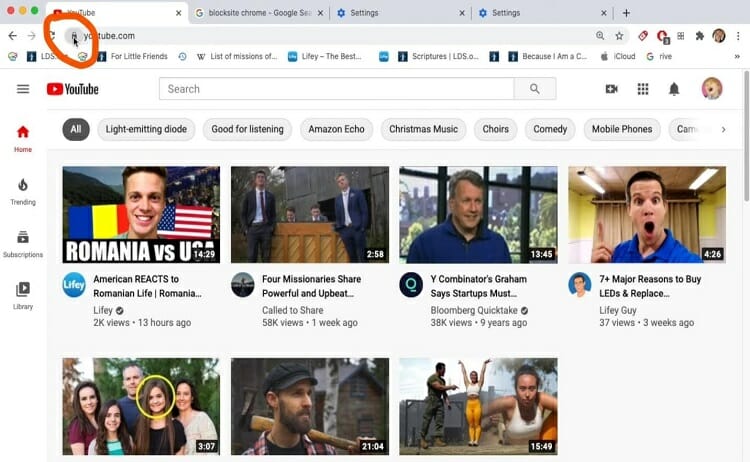The height and width of the screenshot is (462, 750).
Task: Play ROMANIA vs USA thumbnail video
Action: coord(141,215)
